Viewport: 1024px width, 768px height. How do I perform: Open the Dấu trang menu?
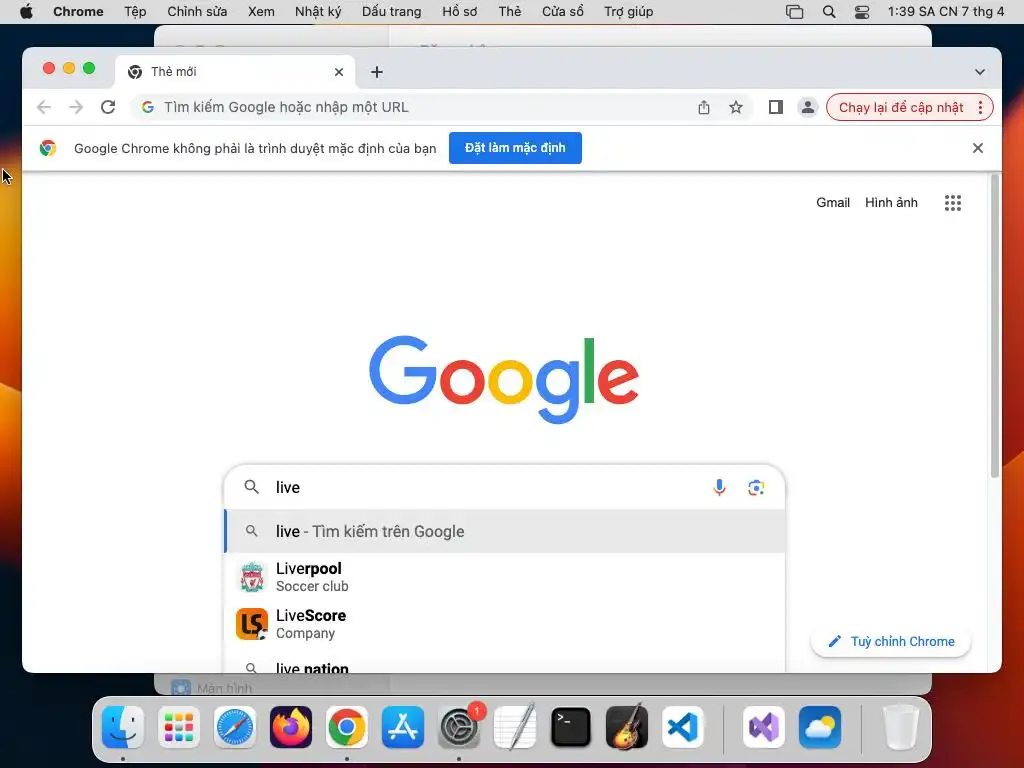click(392, 12)
